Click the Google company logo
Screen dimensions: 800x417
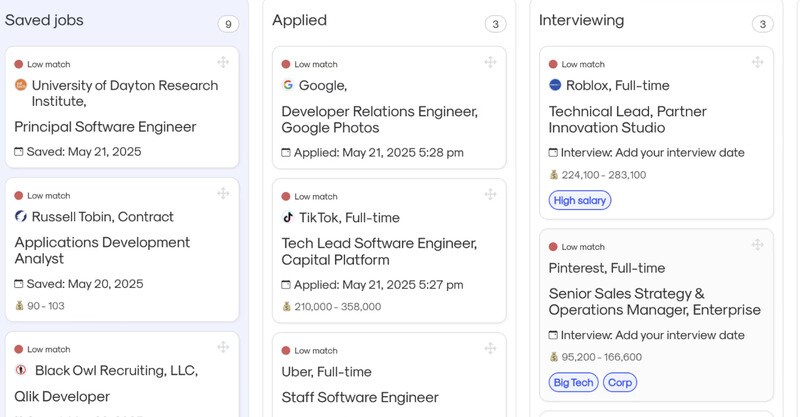click(x=288, y=86)
